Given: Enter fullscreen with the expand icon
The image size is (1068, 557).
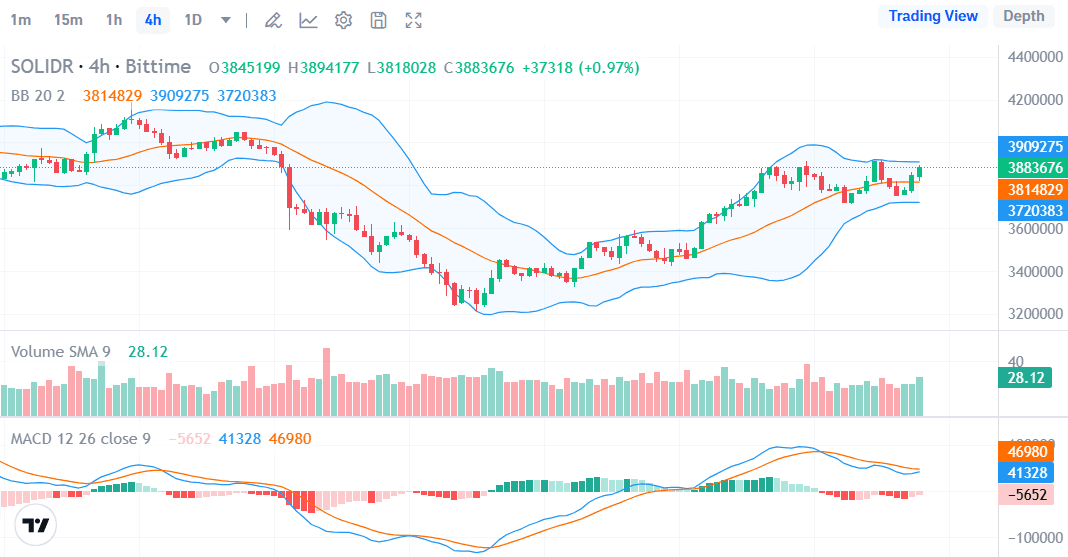Looking at the screenshot, I should [413, 20].
